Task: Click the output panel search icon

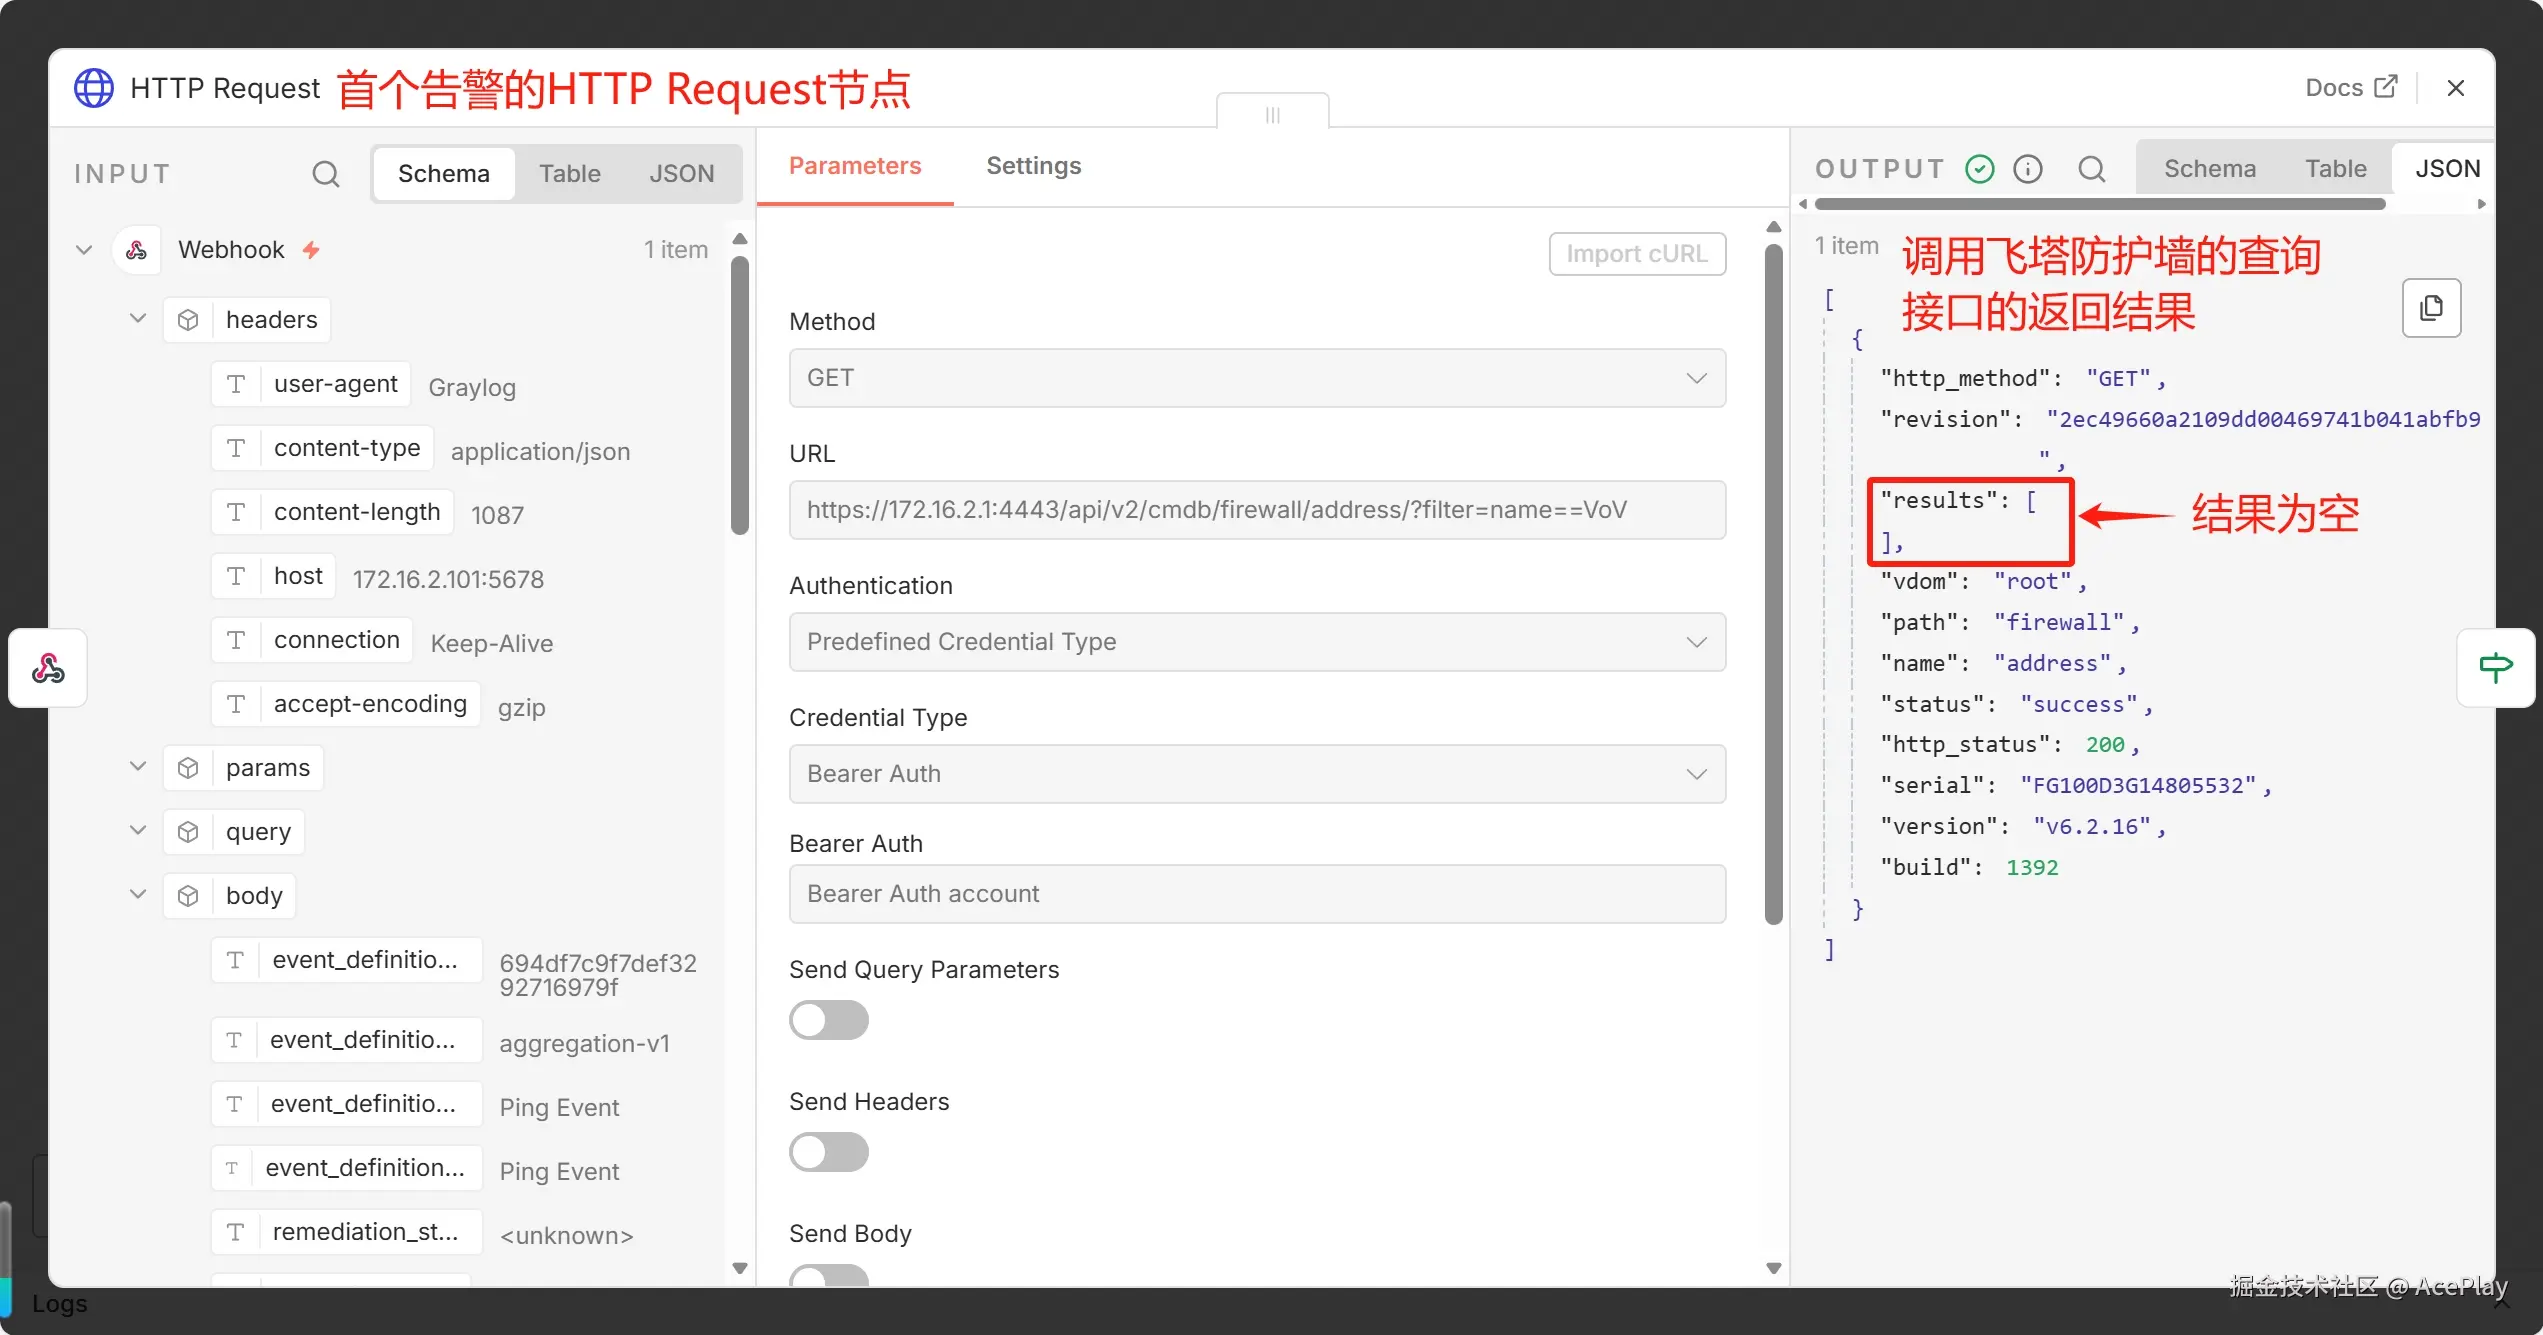Action: coord(2091,169)
